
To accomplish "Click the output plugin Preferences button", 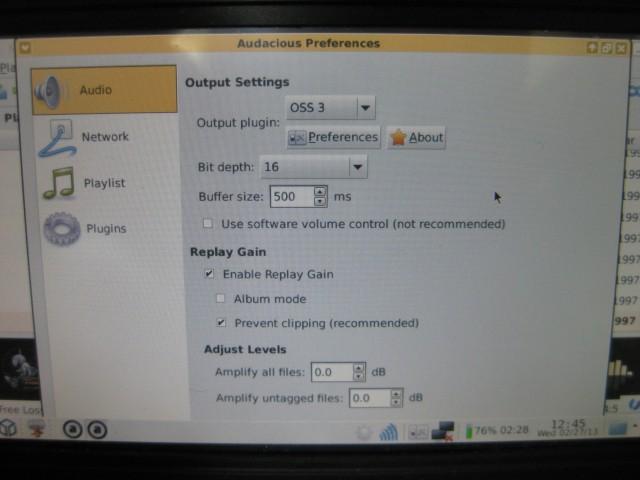I will point(333,138).
